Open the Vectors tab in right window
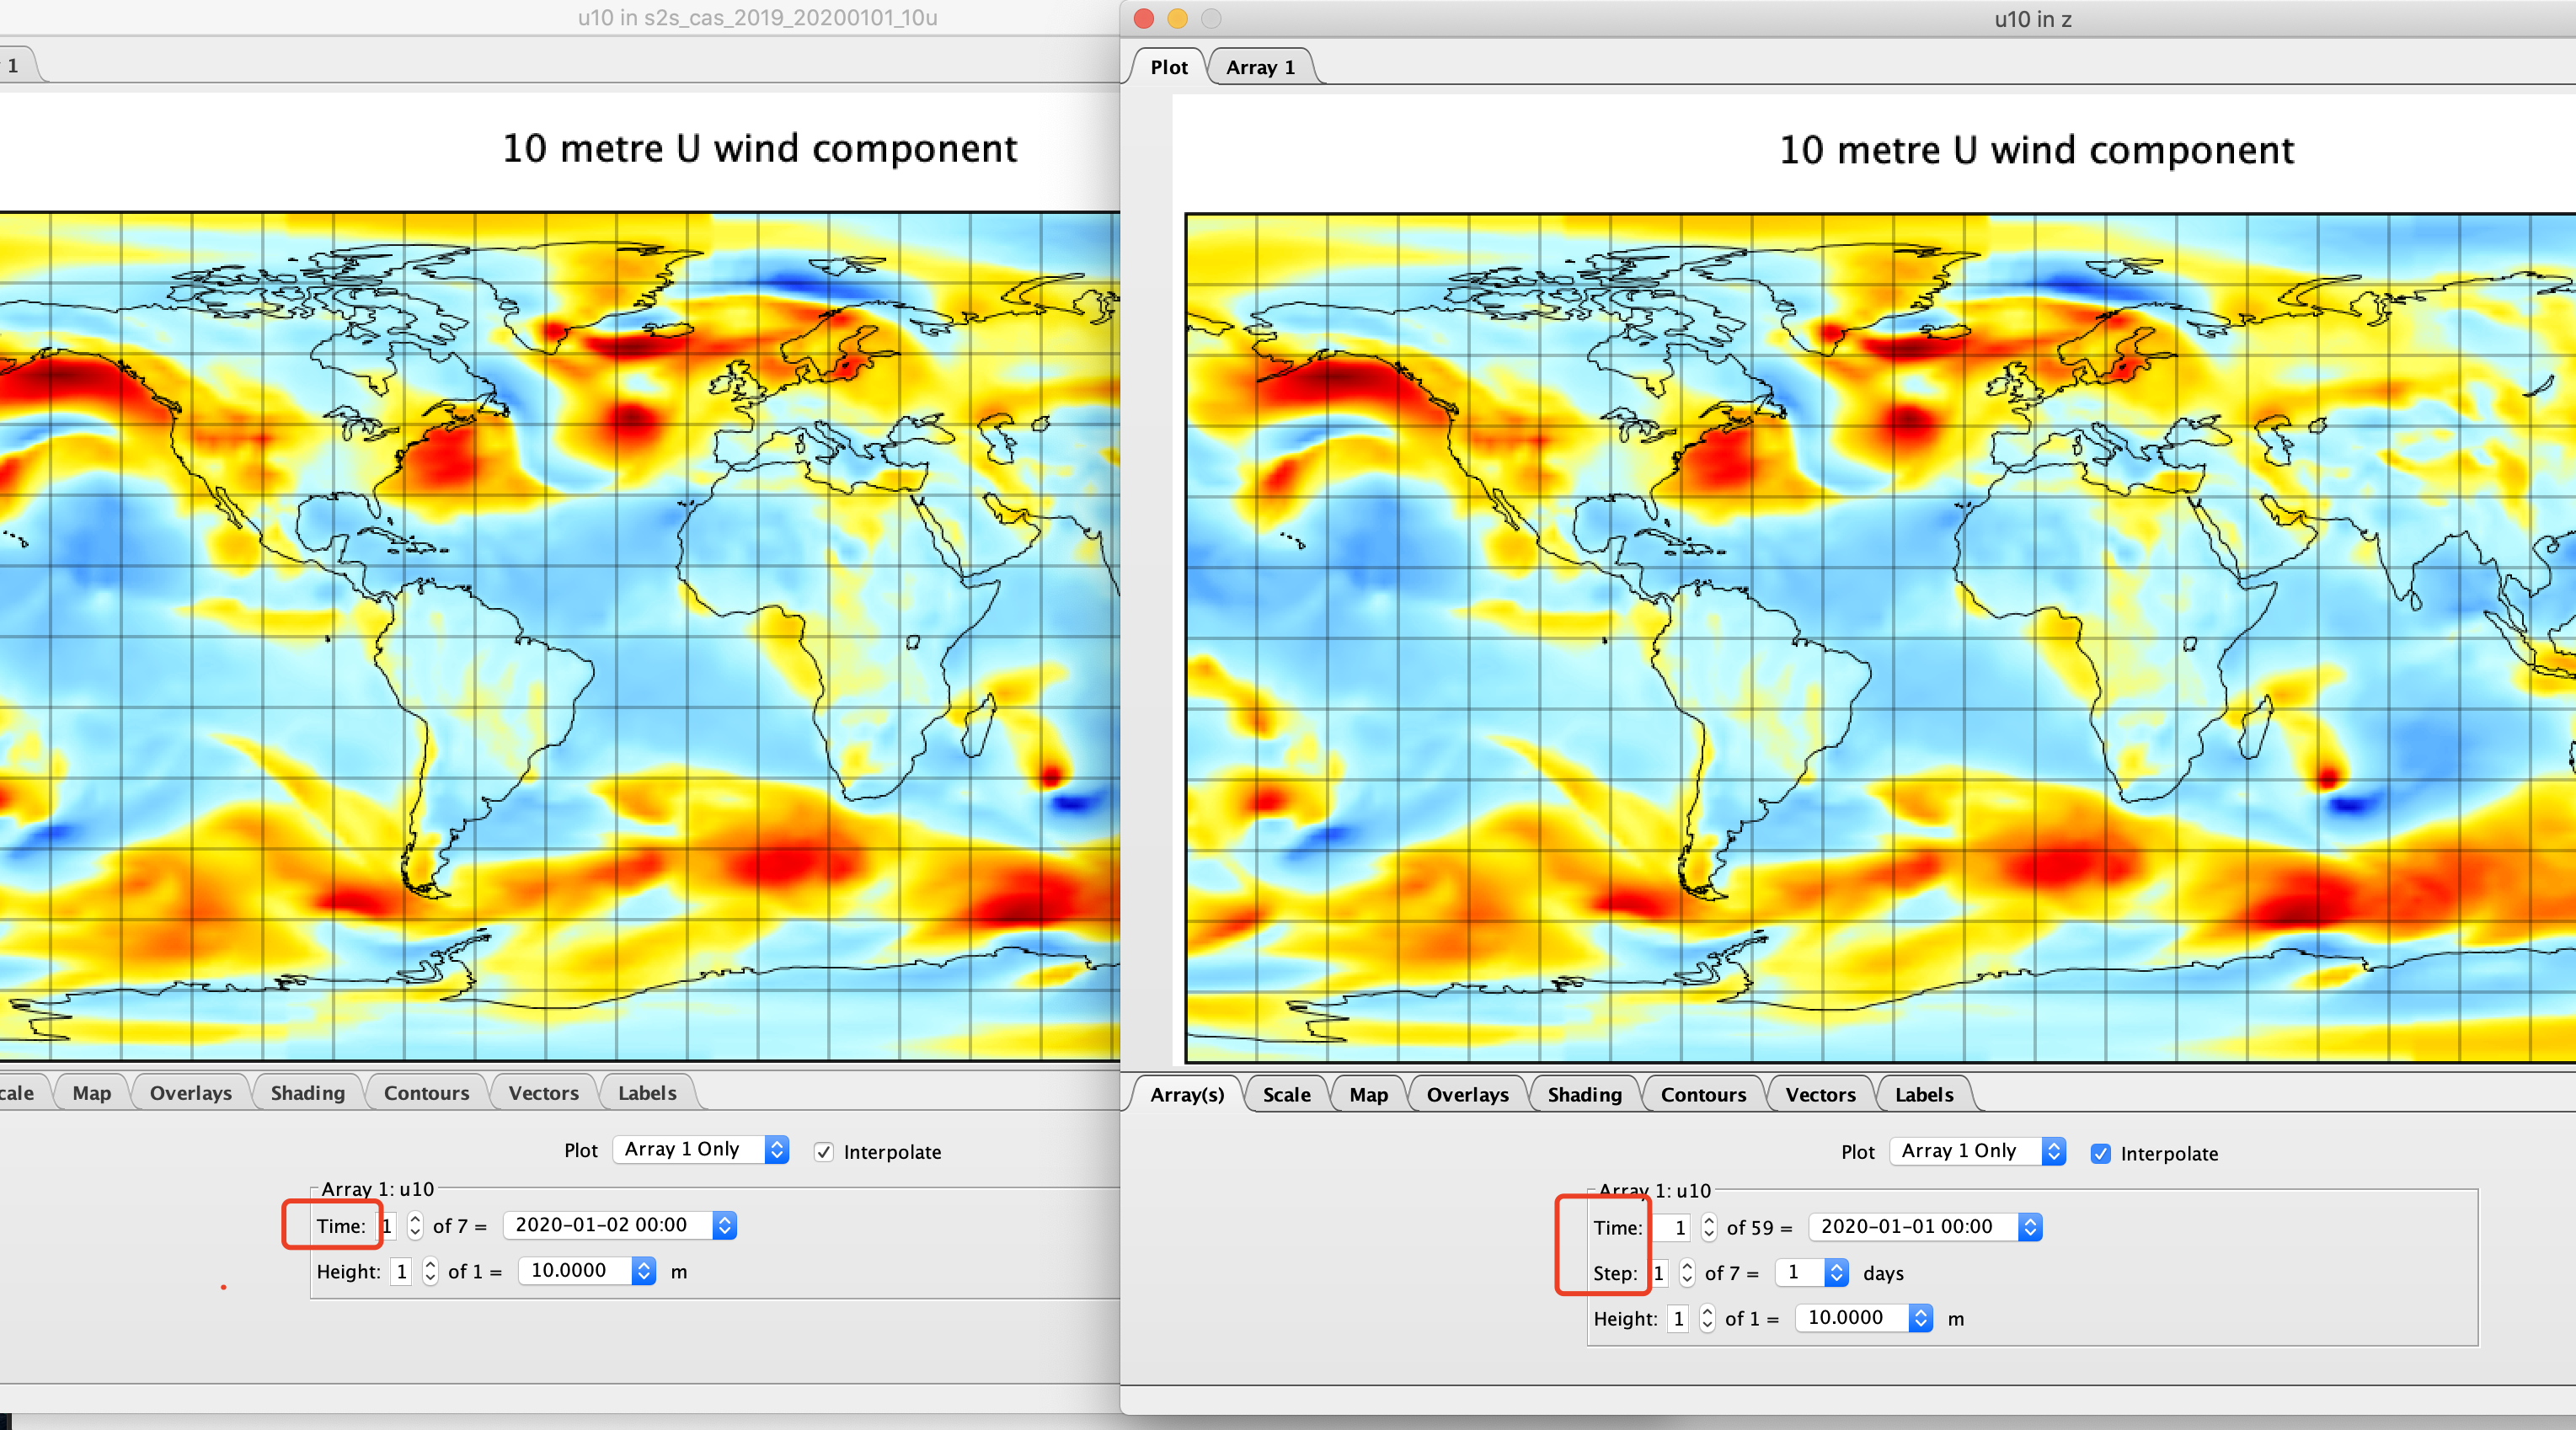Screen dimensions: 2576x1430 [x=1820, y=1094]
